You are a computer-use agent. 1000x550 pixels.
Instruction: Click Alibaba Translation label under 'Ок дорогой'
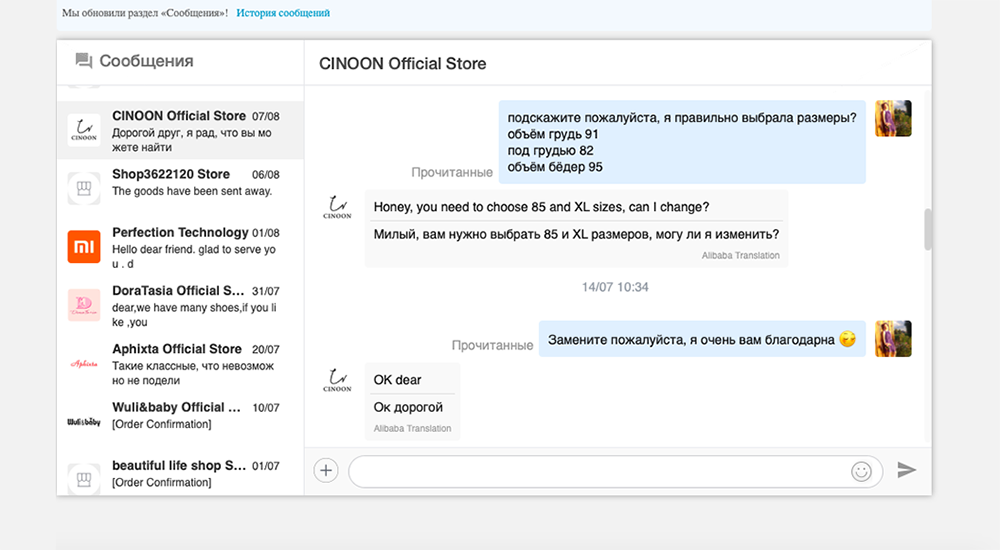coord(412,428)
